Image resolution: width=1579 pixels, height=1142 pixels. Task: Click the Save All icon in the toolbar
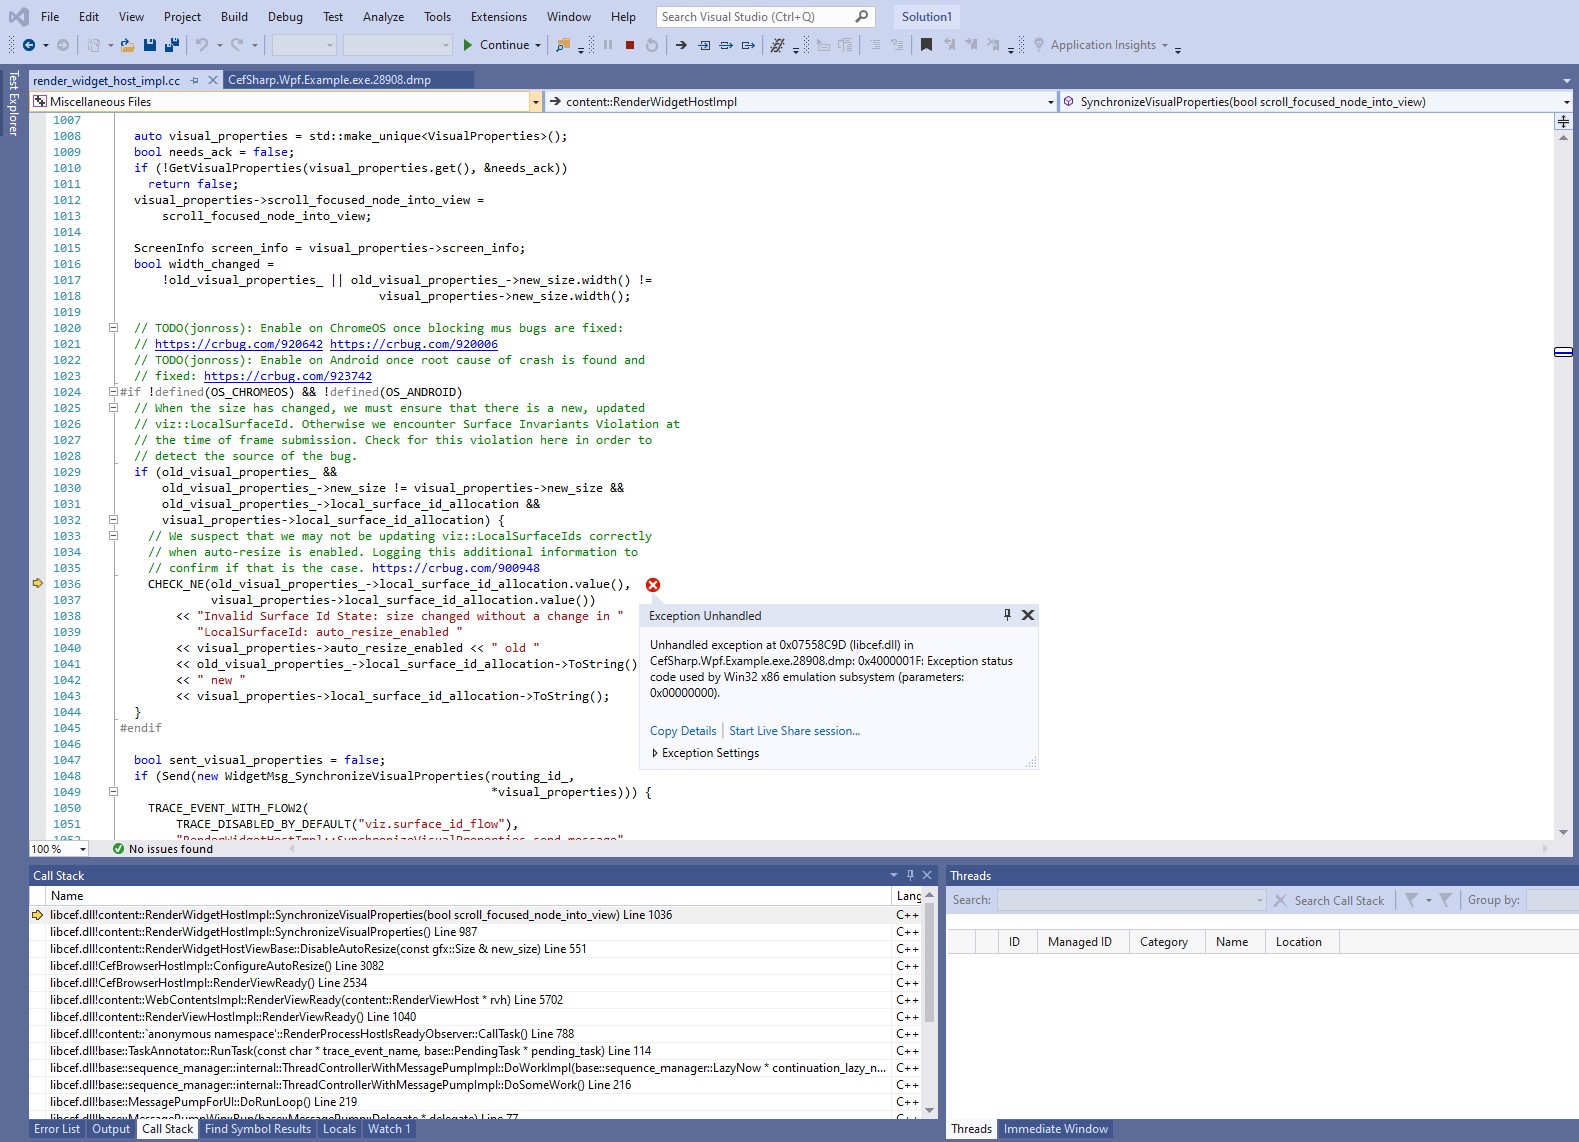pos(172,45)
